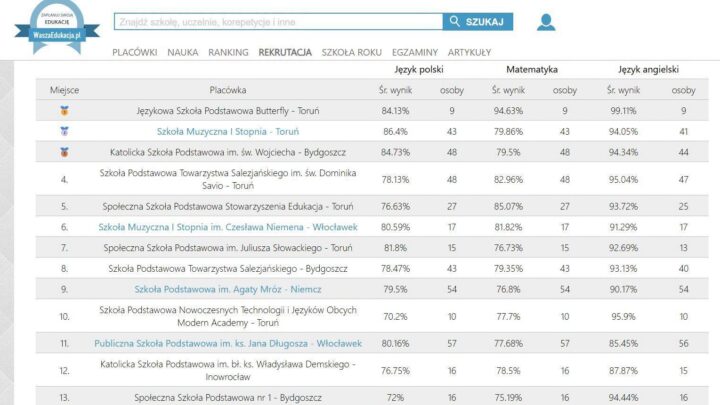Click the 70.2% Polish score cell

(x=395, y=316)
